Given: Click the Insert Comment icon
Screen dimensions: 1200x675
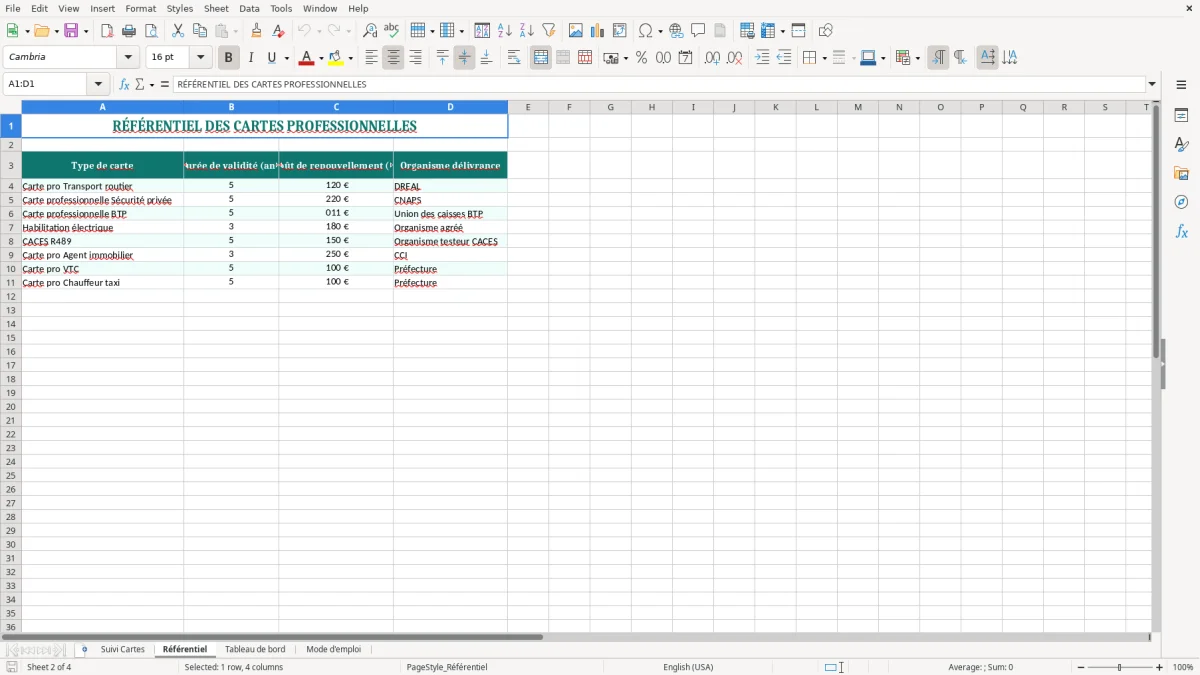Looking at the screenshot, I should (698, 31).
